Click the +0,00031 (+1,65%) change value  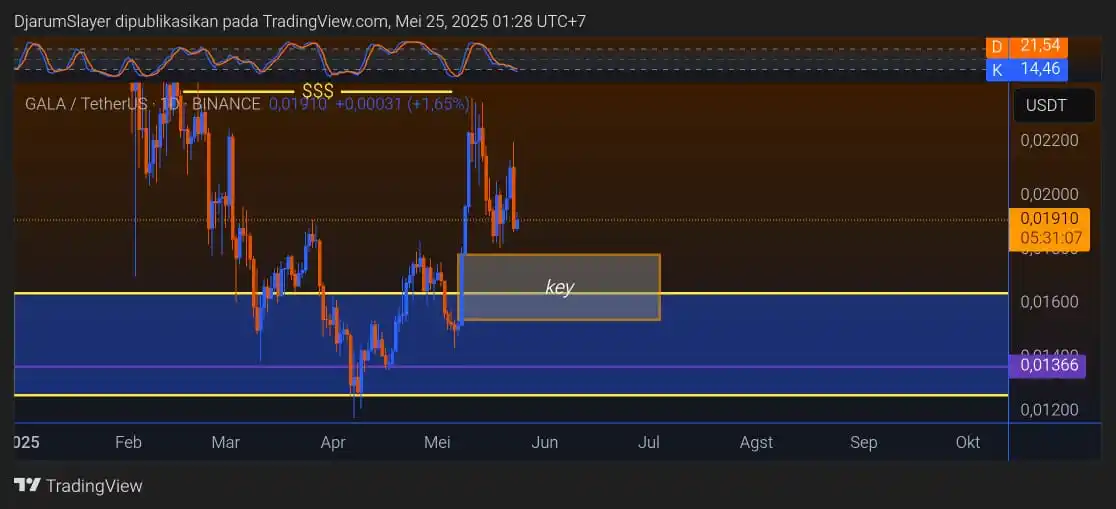[402, 104]
